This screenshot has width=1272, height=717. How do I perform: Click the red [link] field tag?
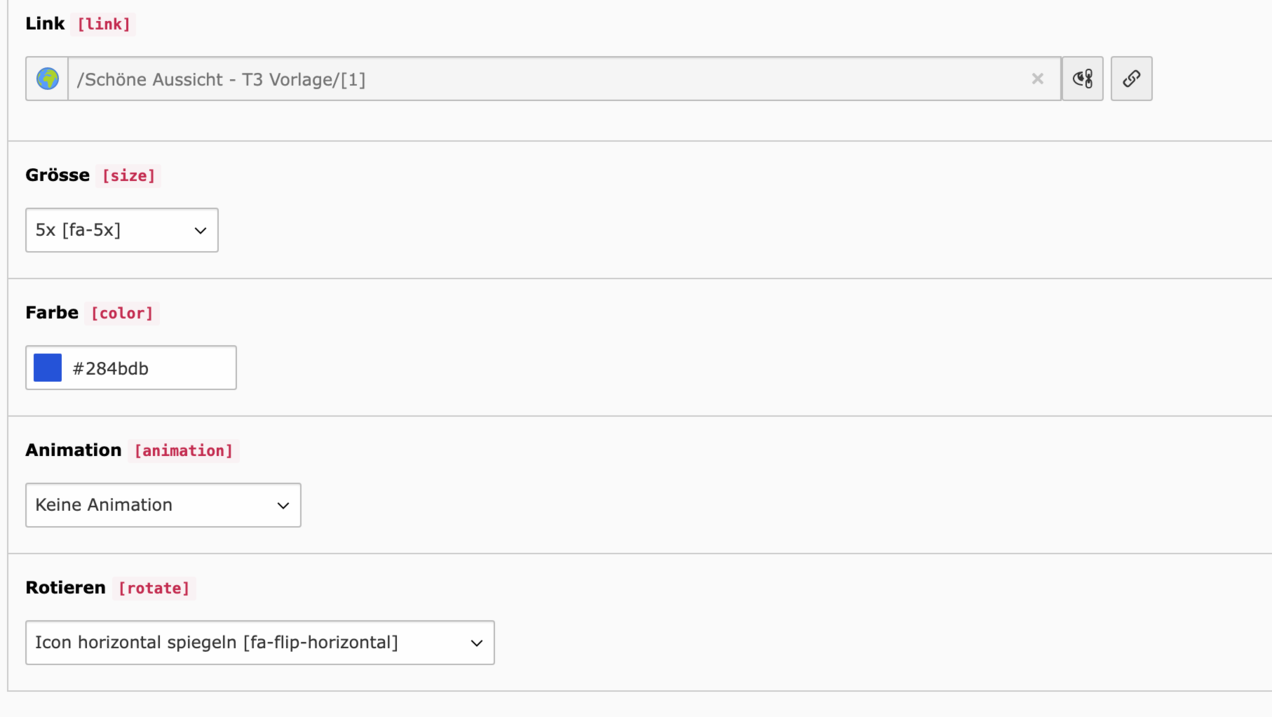(x=104, y=24)
